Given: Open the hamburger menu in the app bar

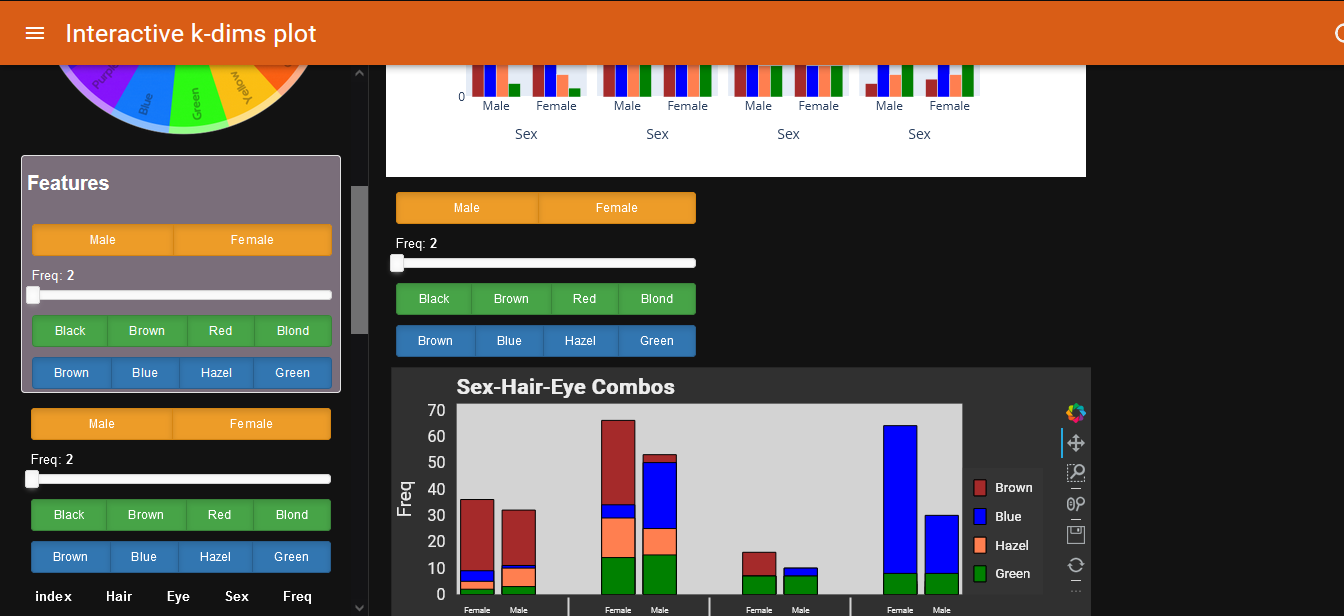Looking at the screenshot, I should (35, 32).
